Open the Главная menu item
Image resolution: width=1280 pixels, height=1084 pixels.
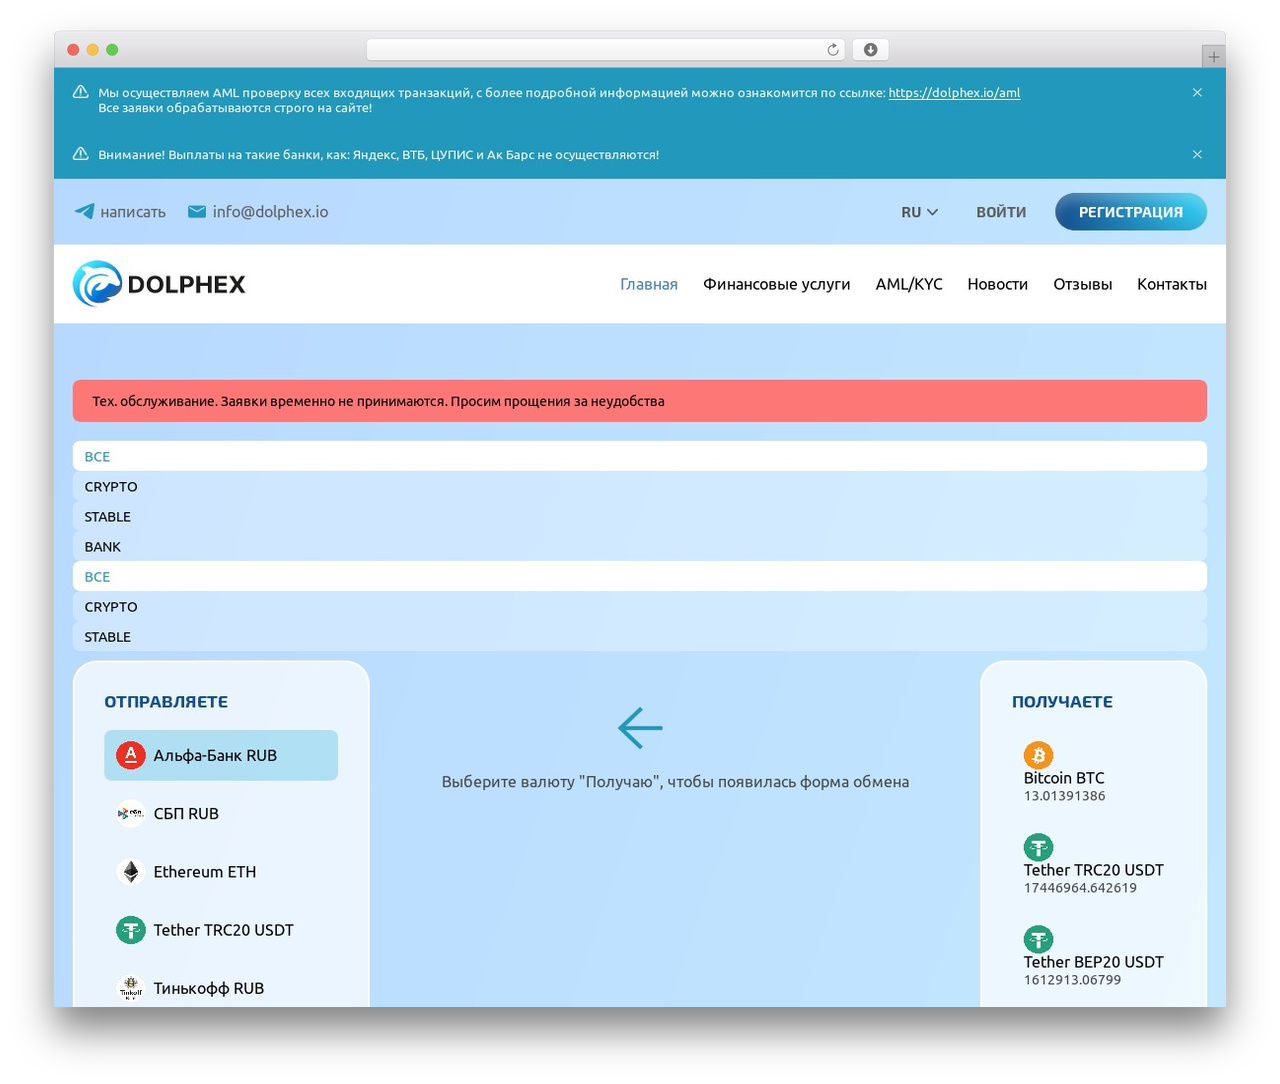[649, 284]
